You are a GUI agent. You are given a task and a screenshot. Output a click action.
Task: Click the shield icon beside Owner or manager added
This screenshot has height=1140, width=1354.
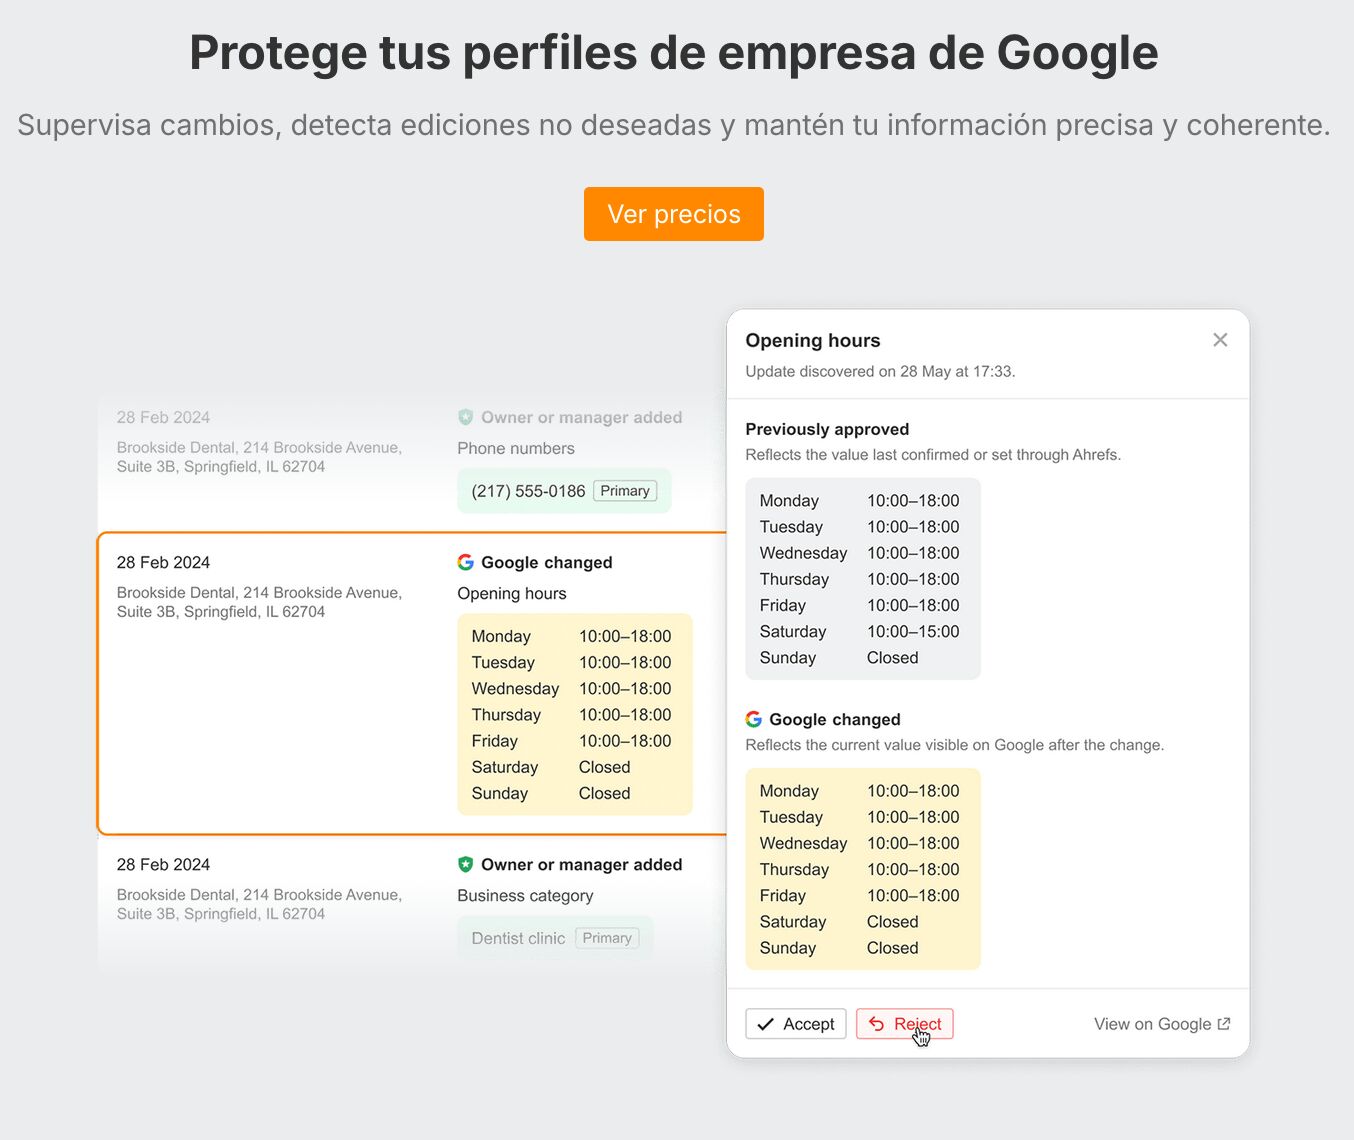tap(465, 865)
